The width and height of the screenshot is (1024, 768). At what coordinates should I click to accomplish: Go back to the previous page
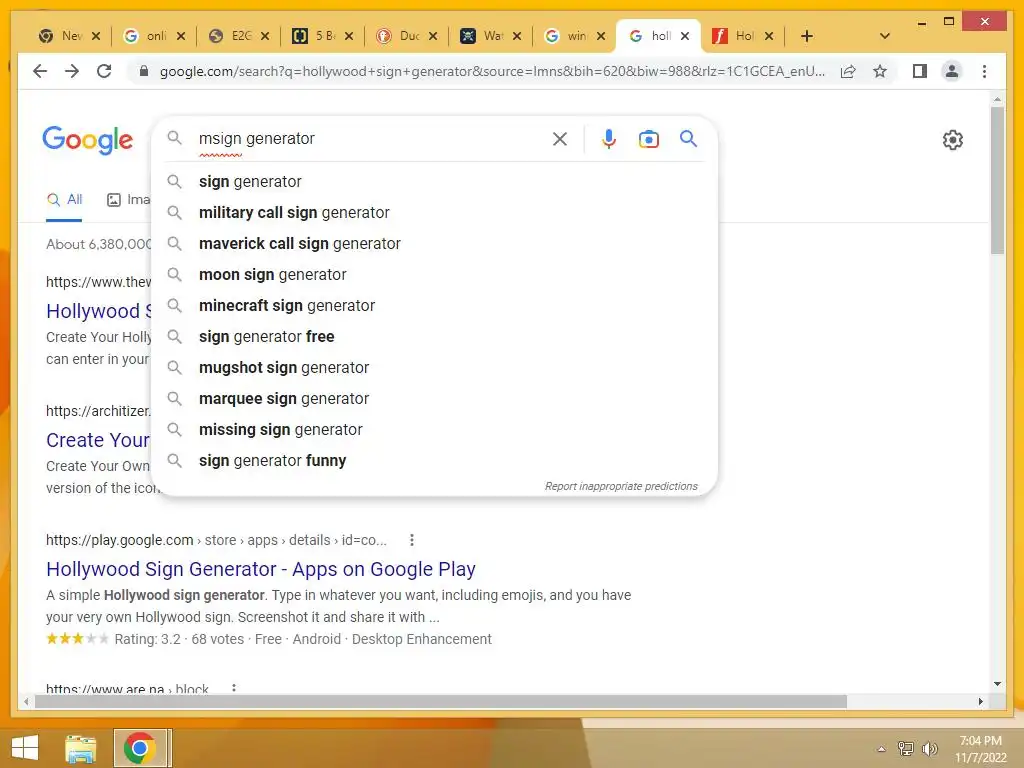tap(40, 71)
